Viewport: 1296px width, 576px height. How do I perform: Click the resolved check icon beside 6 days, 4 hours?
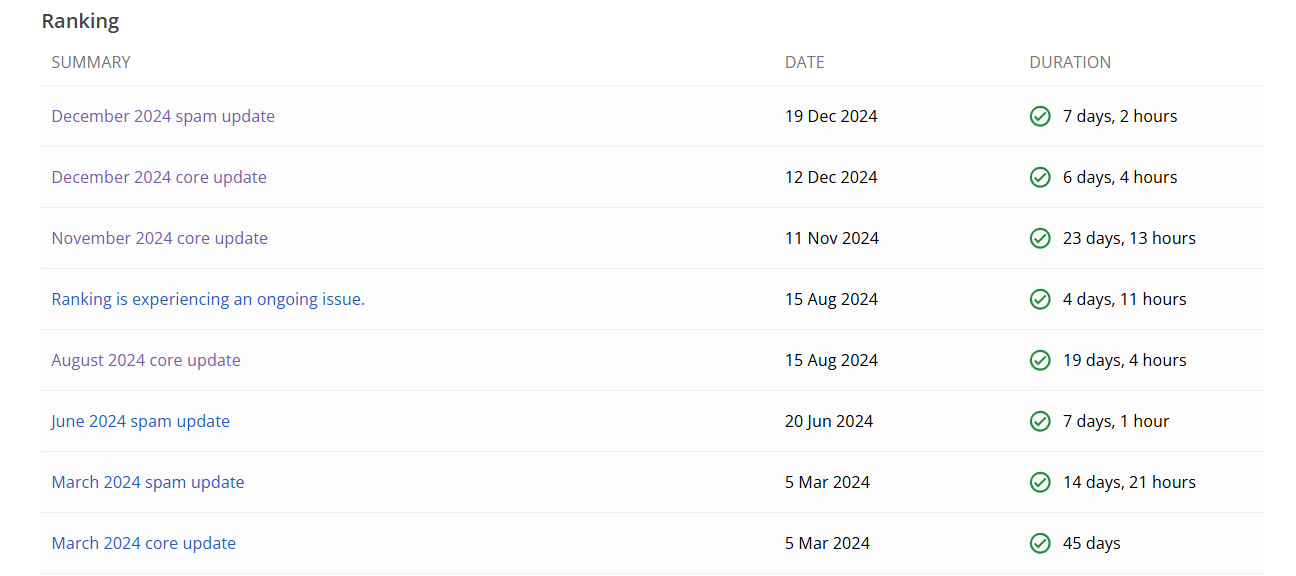click(x=1040, y=177)
